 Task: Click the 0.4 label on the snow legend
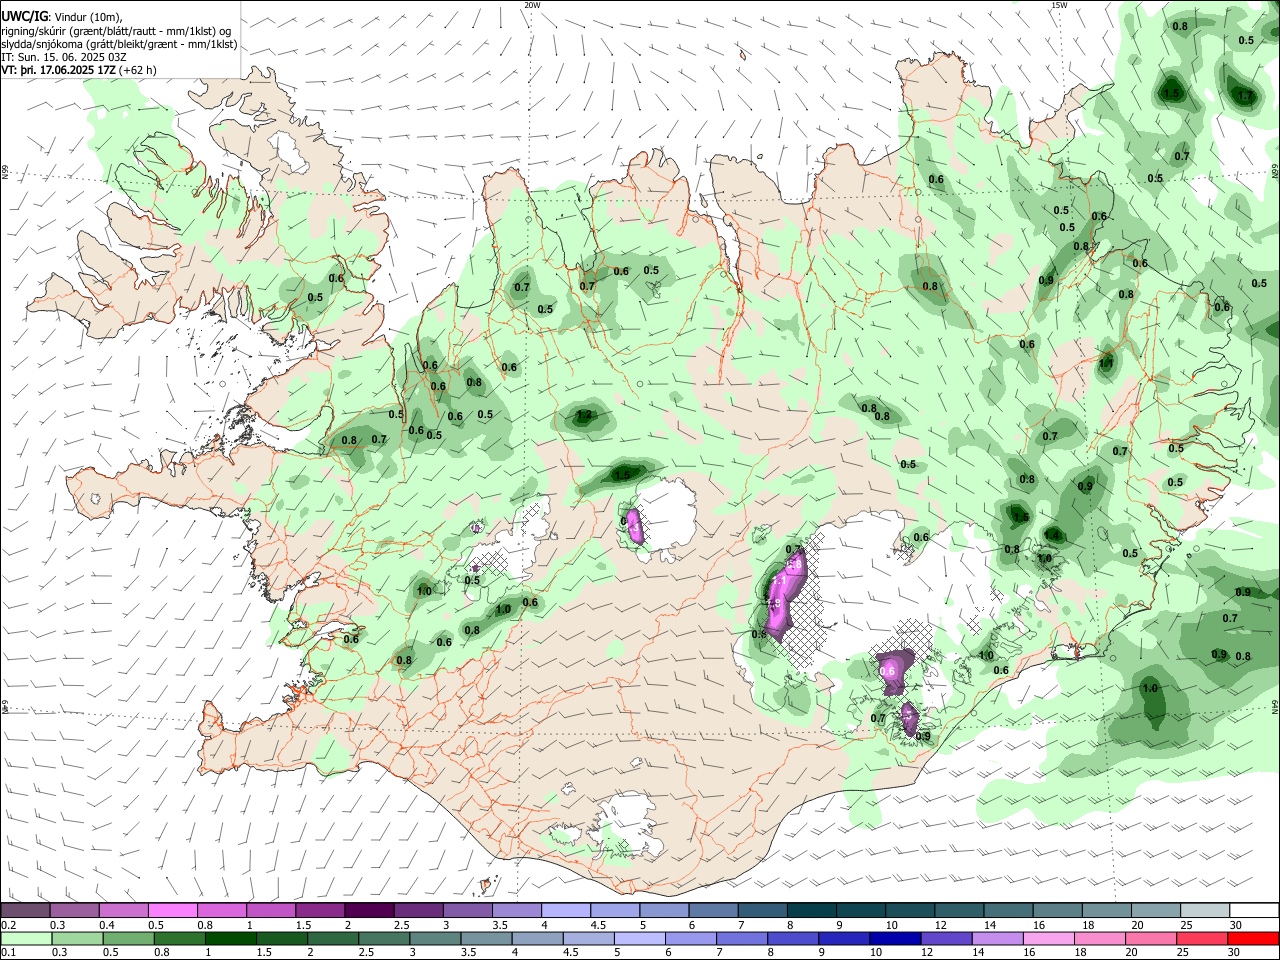pos(107,925)
